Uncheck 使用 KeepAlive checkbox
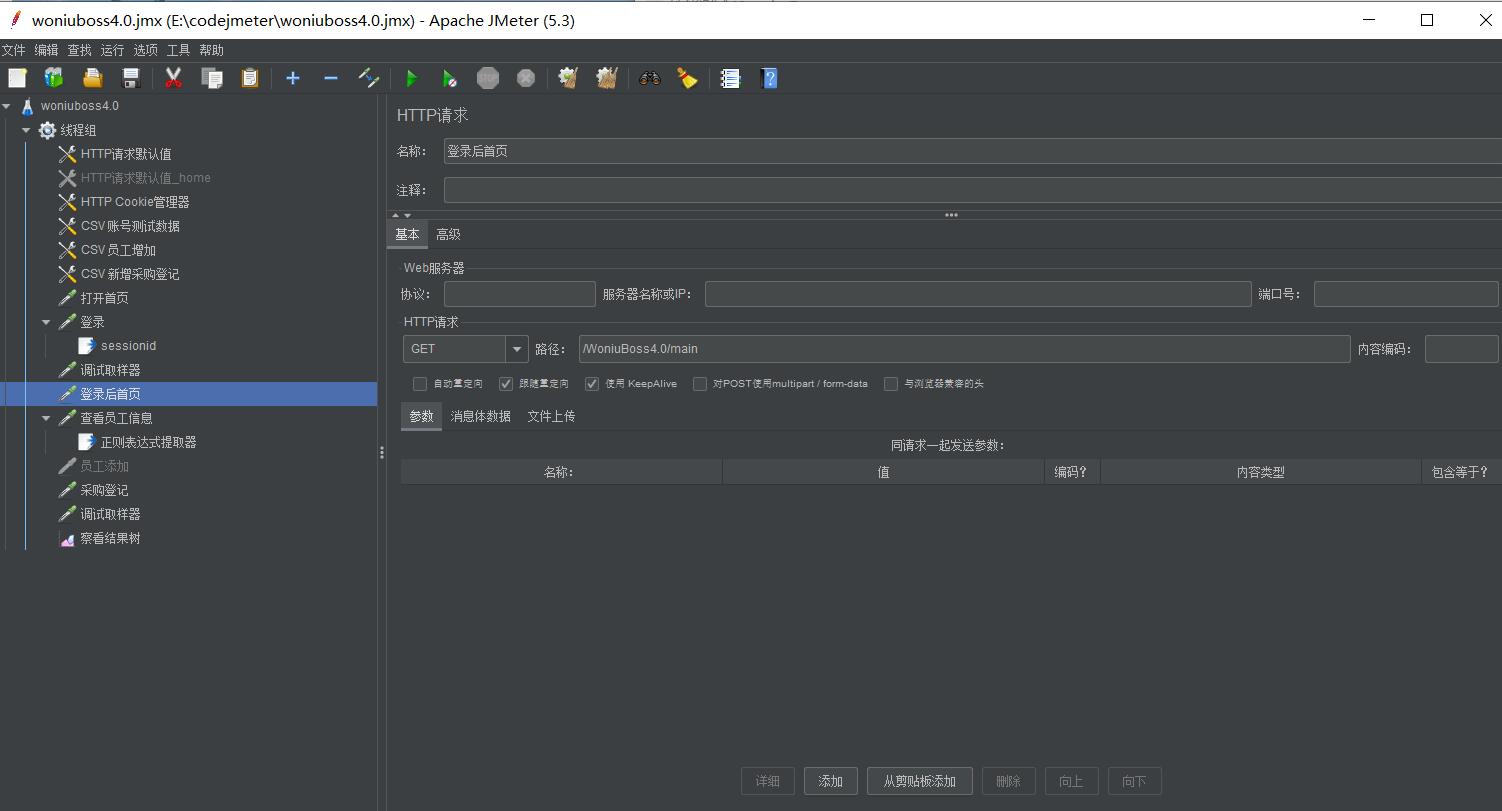1502x811 pixels. tap(592, 384)
